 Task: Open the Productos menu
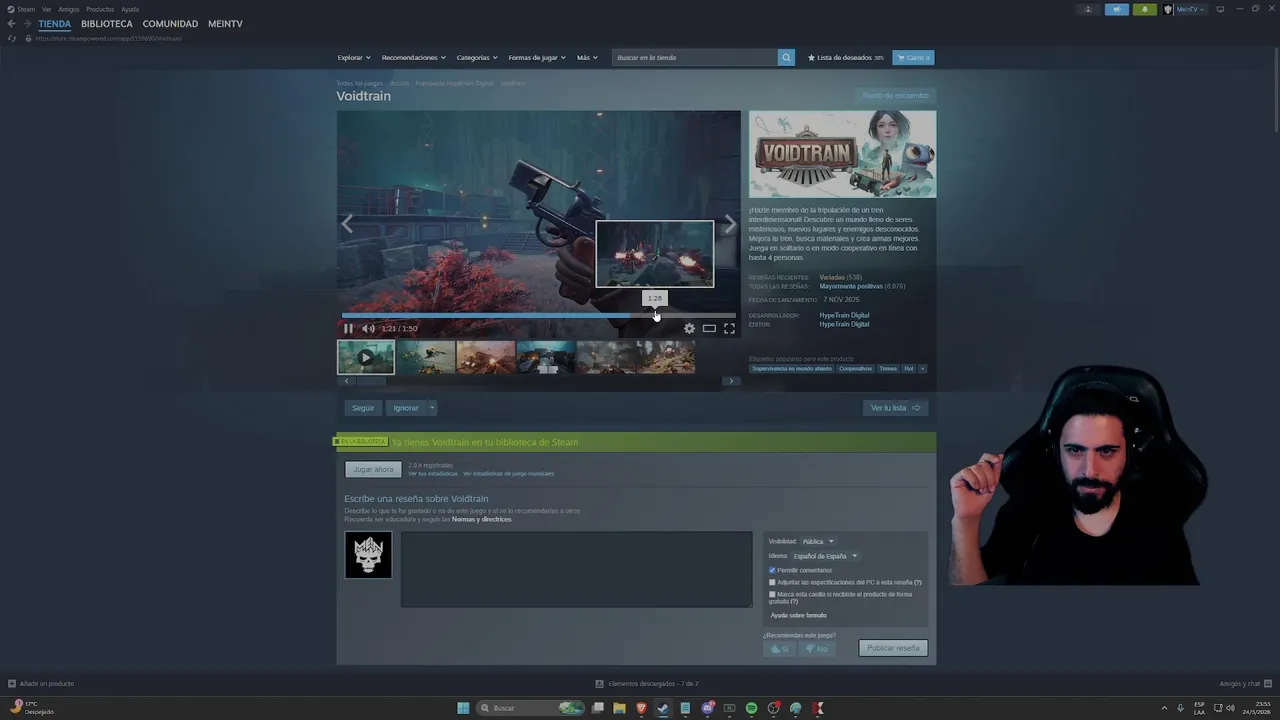100,9
